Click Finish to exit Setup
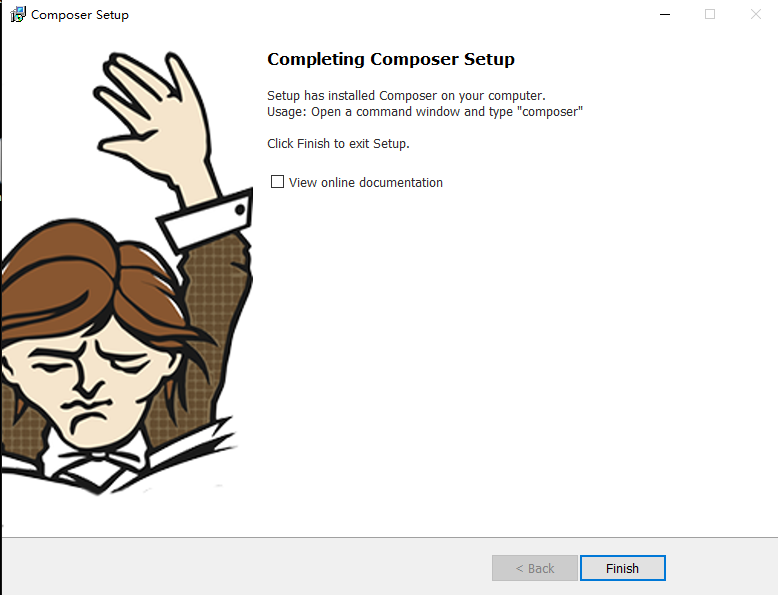The width and height of the screenshot is (778, 595). click(x=623, y=568)
